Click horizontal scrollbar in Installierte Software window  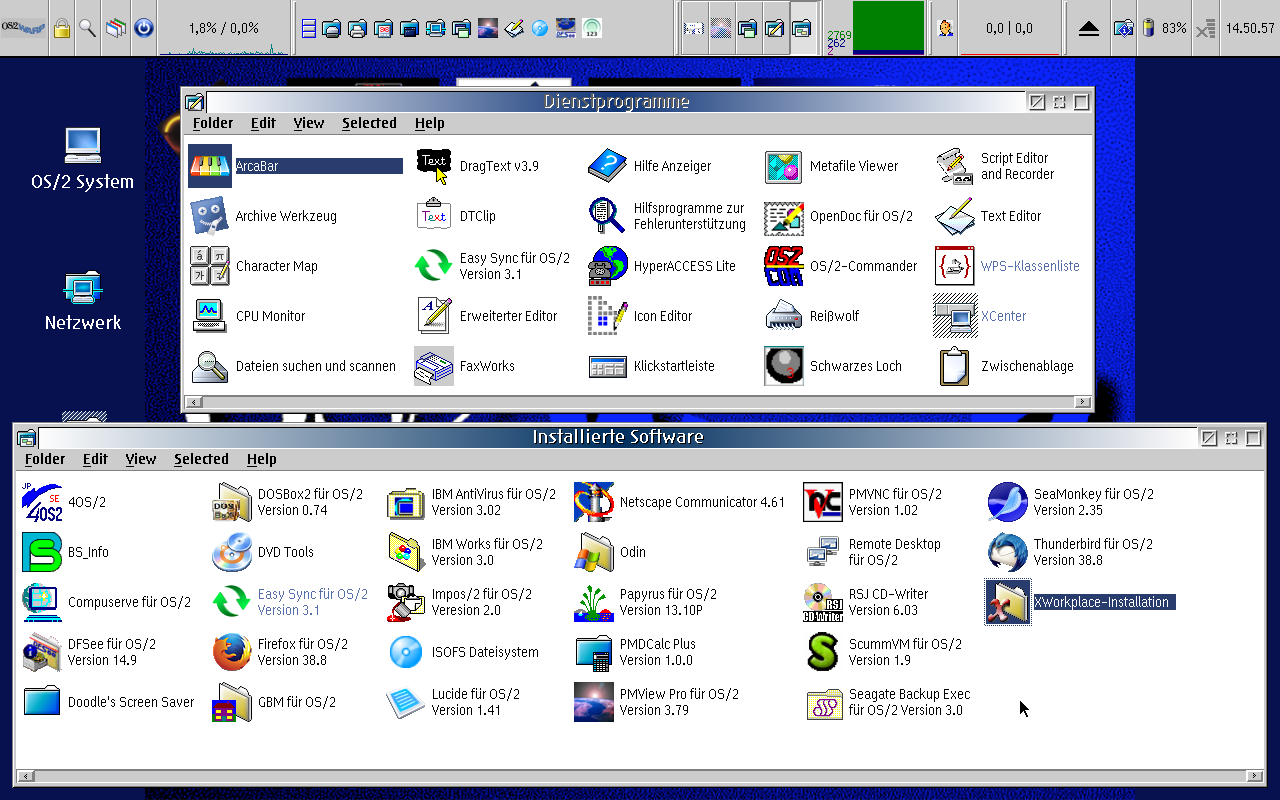pyautogui.click(x=640, y=776)
